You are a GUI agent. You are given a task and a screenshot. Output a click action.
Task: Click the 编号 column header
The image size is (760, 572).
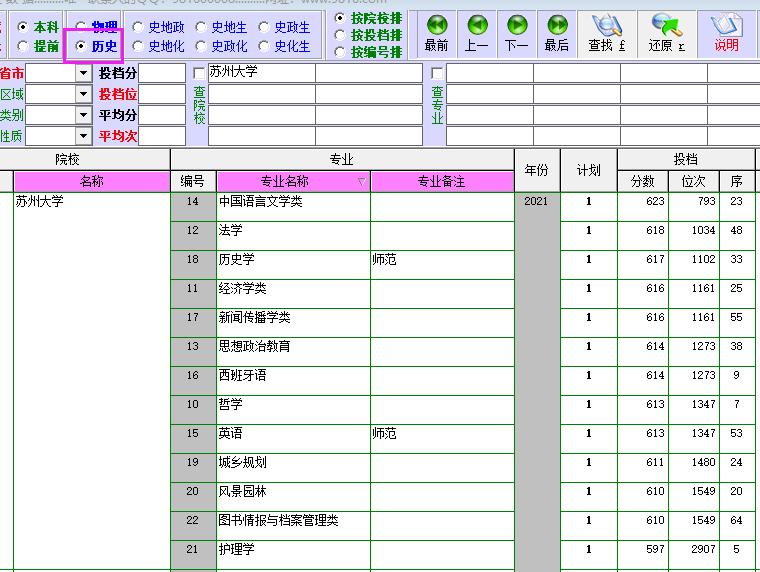[x=193, y=181]
